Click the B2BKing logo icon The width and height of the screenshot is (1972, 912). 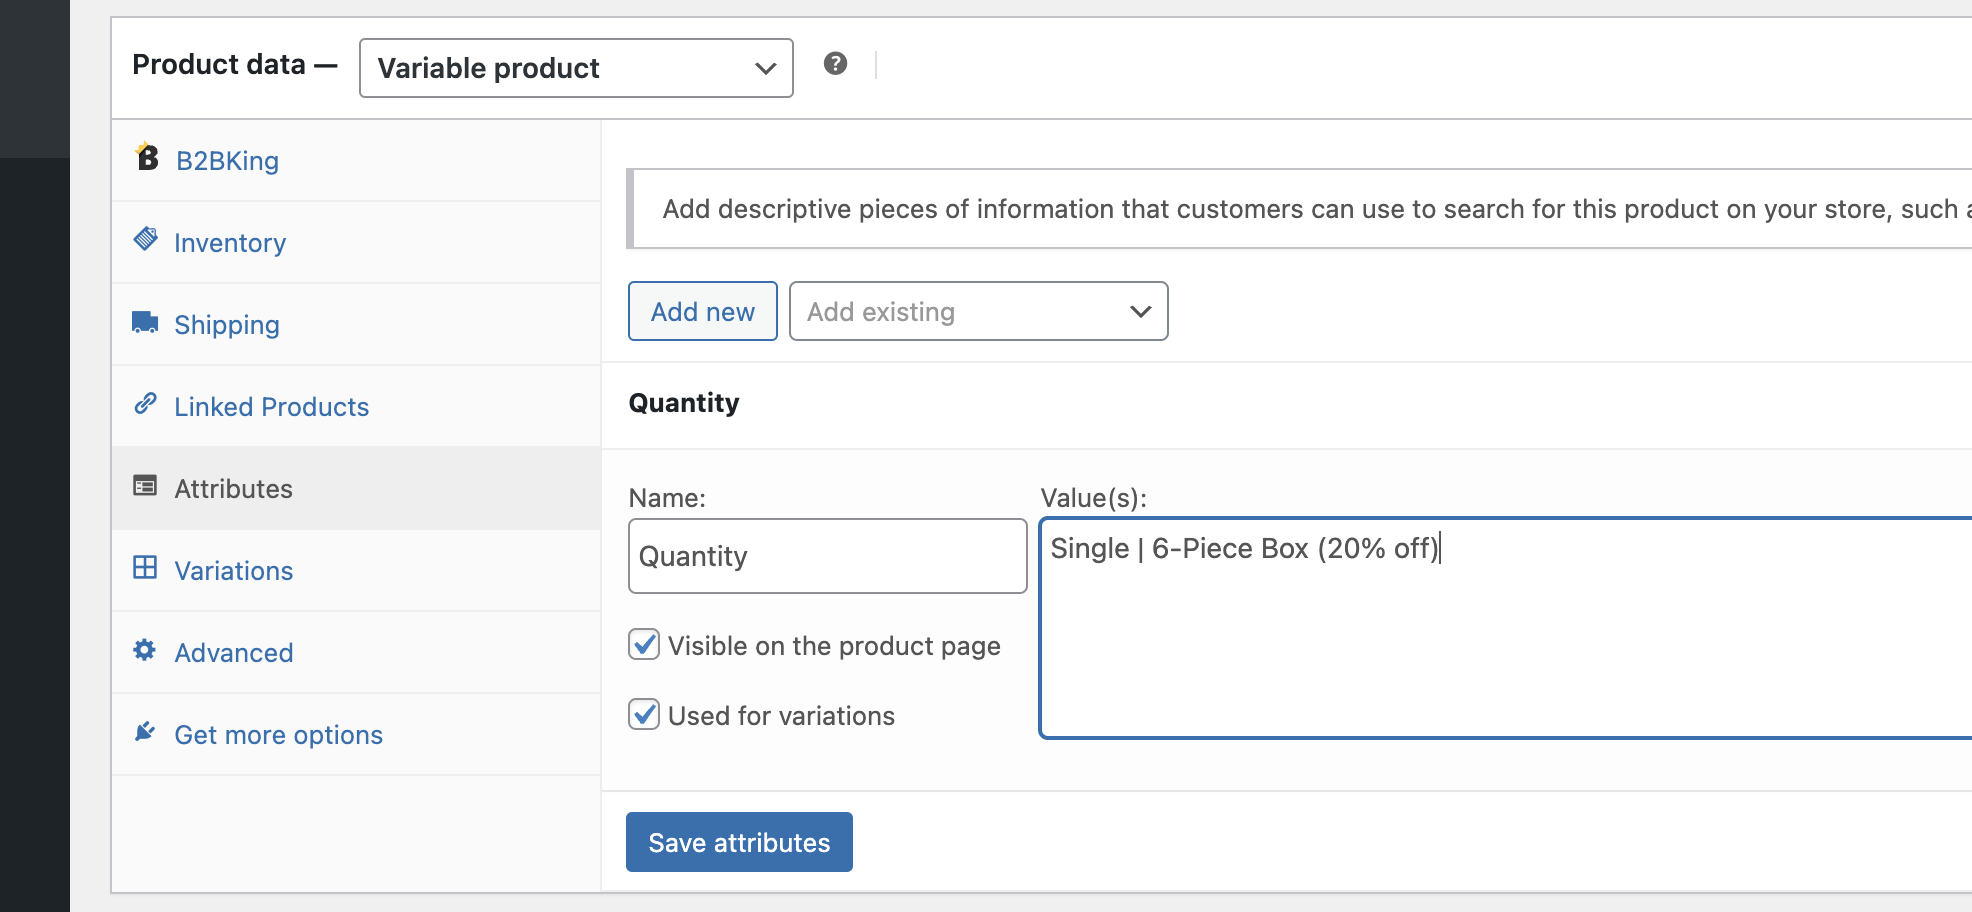click(x=147, y=157)
